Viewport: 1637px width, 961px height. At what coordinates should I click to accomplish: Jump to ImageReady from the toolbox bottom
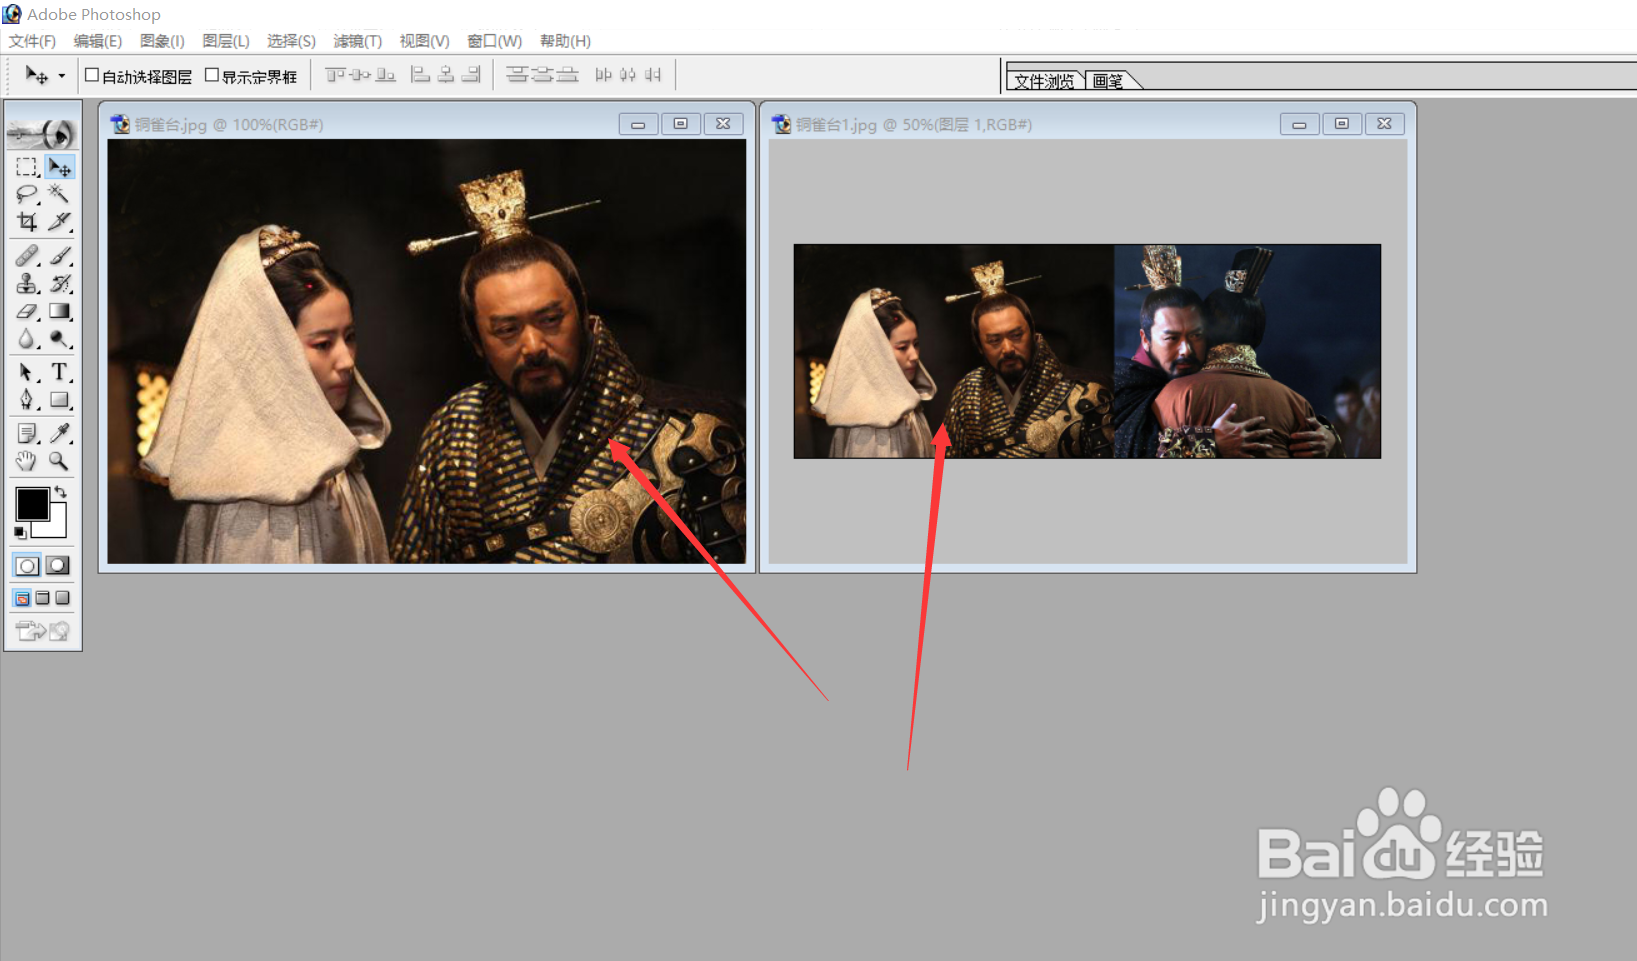pyautogui.click(x=42, y=631)
